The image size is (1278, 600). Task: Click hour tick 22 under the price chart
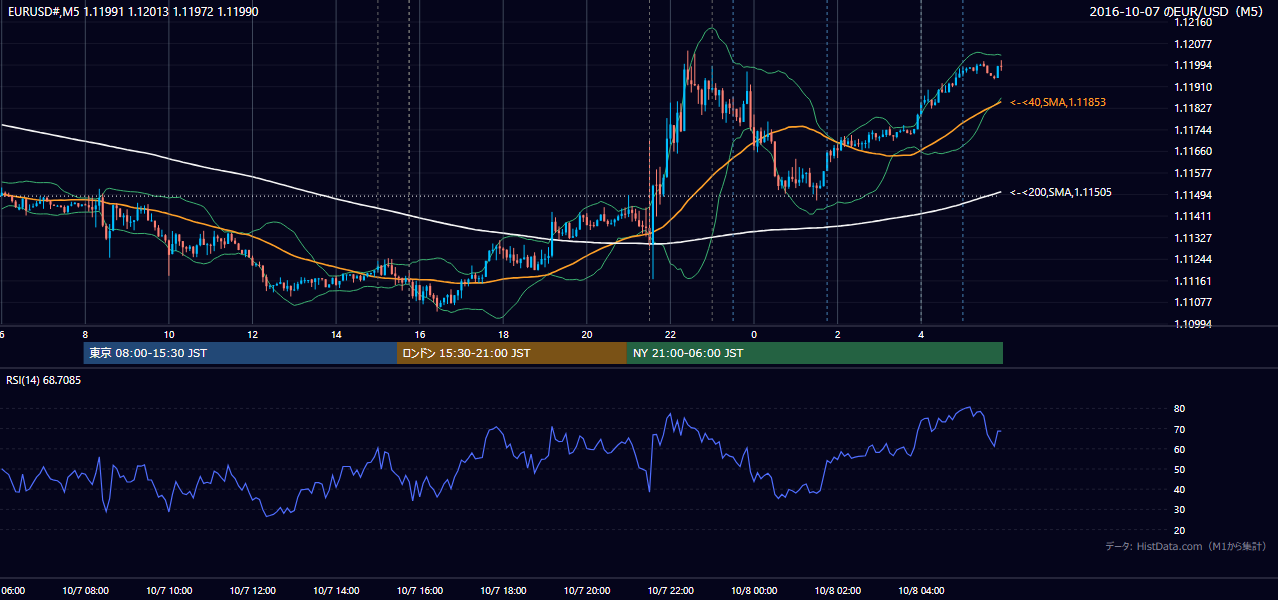click(x=670, y=335)
